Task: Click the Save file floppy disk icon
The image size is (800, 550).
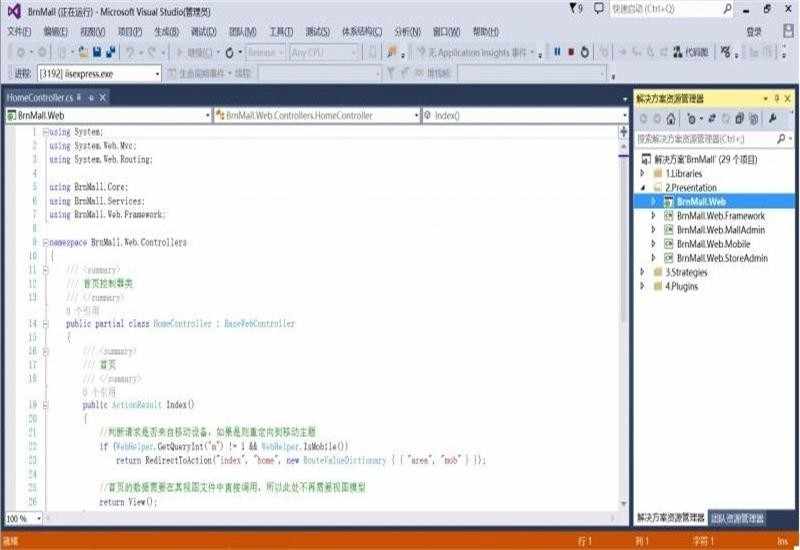Action: click(x=97, y=52)
